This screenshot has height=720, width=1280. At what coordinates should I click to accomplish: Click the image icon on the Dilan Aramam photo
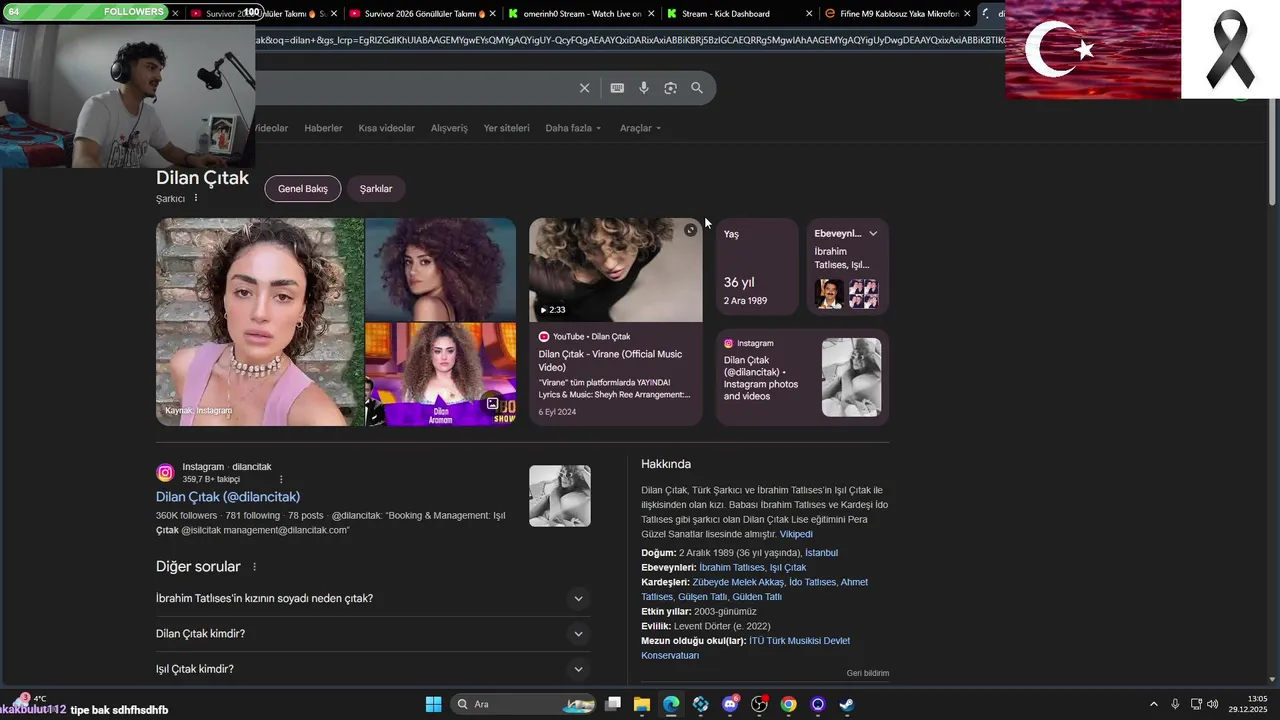click(x=492, y=404)
